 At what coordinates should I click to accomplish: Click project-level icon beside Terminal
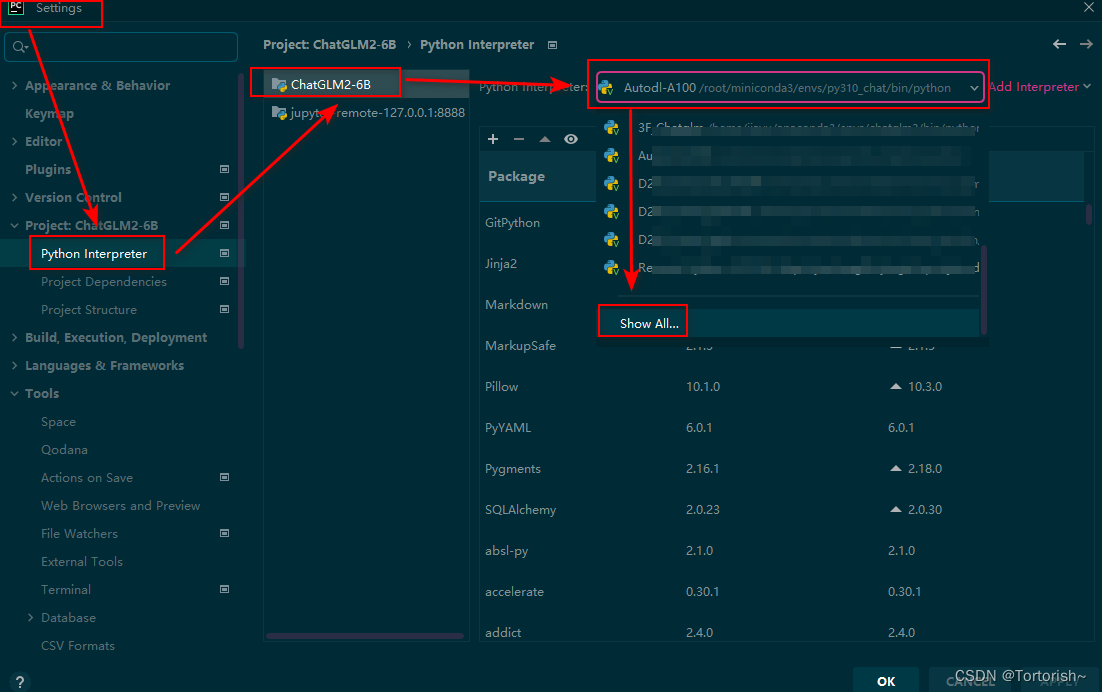click(x=224, y=589)
